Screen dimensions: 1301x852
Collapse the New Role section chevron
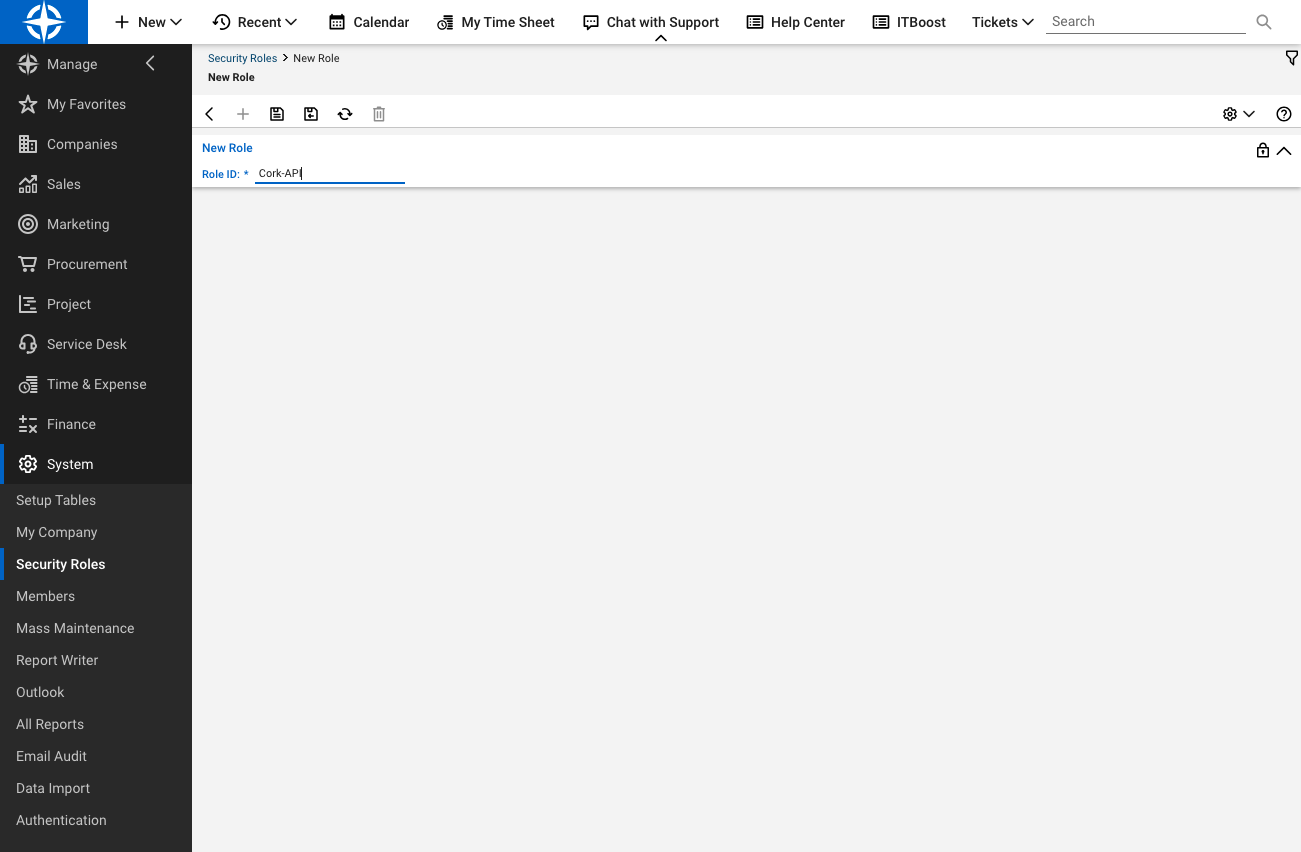tap(1284, 151)
